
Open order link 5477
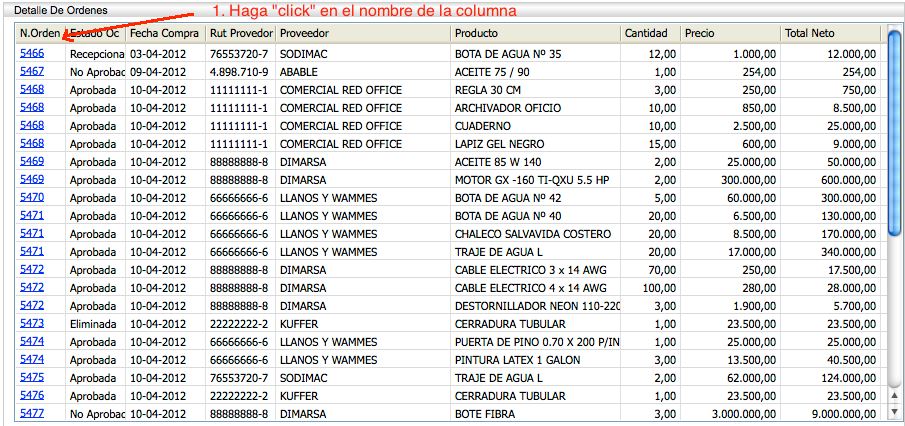tap(32, 413)
